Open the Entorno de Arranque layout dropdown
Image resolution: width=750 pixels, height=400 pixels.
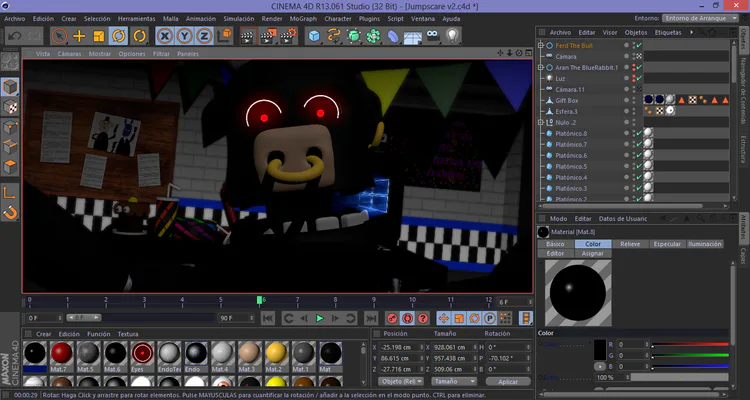[701, 18]
